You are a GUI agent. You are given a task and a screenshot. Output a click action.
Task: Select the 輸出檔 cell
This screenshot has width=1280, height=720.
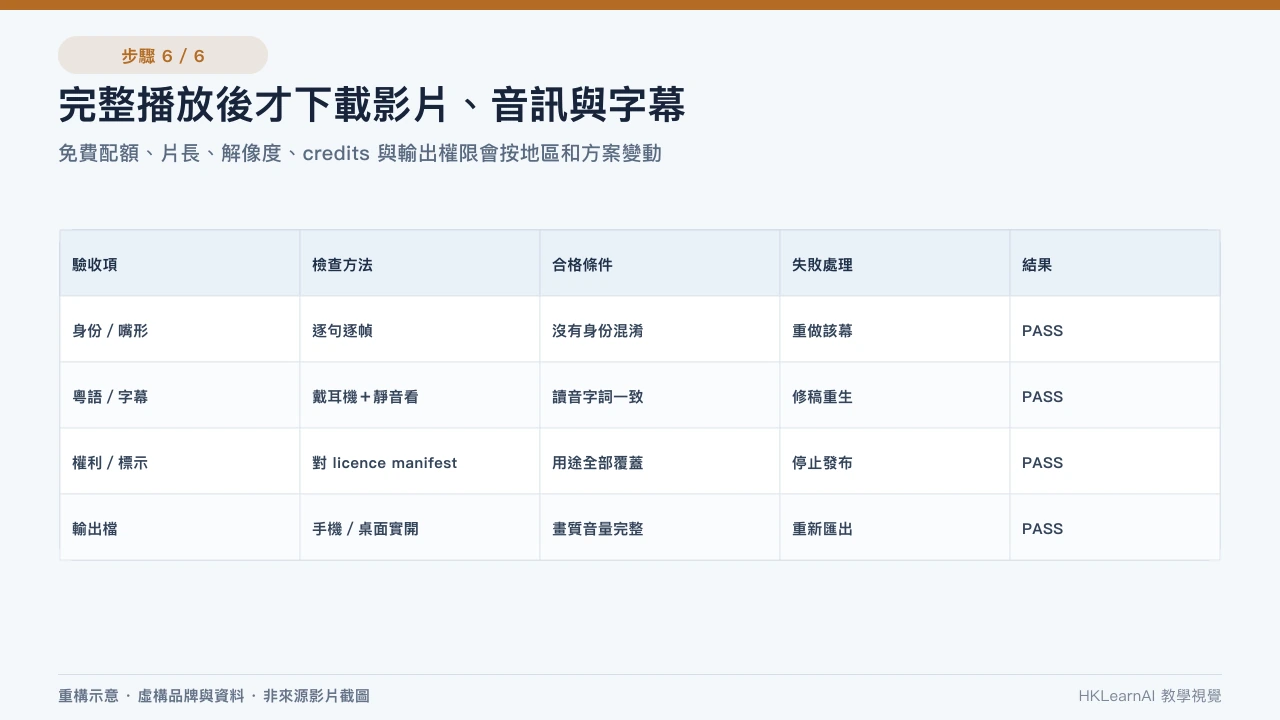tap(180, 528)
